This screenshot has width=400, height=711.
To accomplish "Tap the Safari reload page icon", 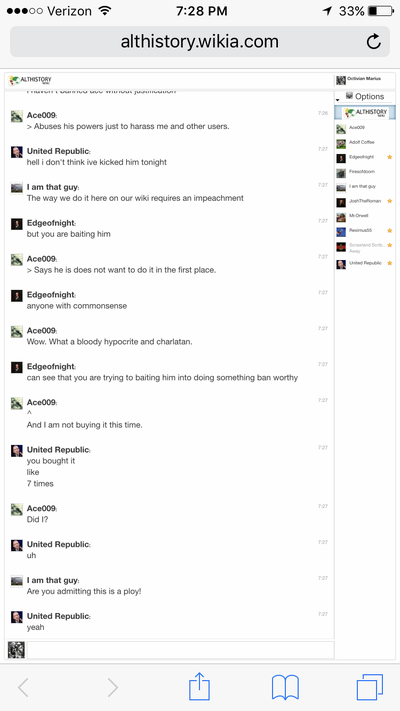I will tap(373, 42).
